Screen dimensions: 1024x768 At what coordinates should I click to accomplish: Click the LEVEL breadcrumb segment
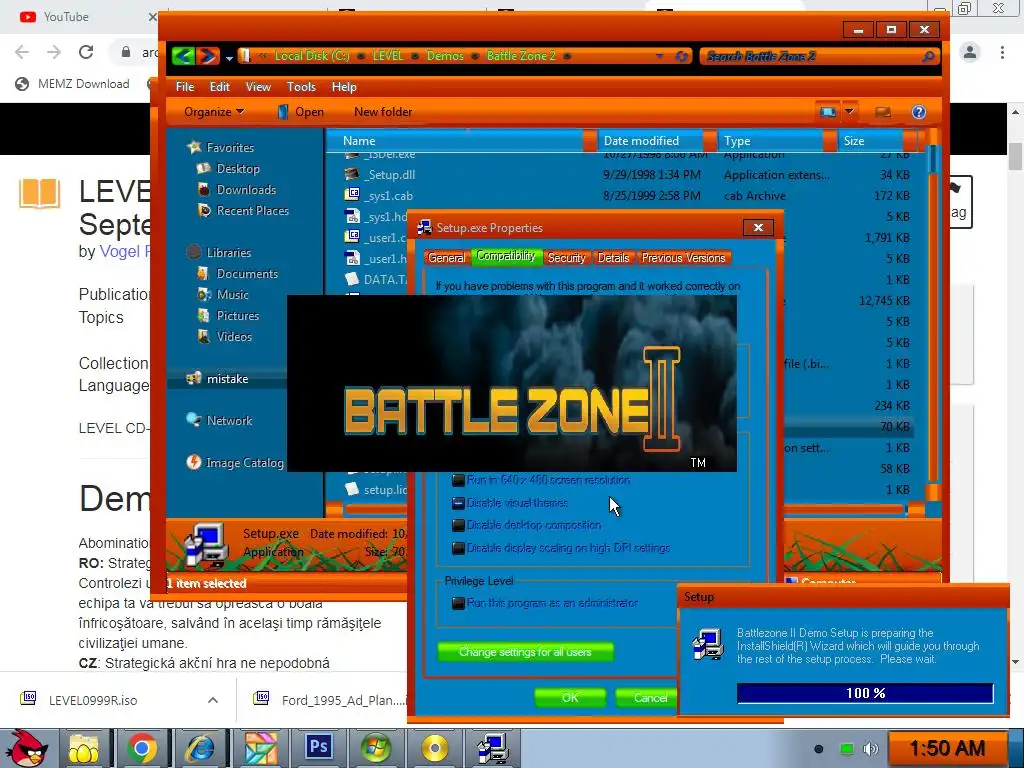tap(388, 56)
